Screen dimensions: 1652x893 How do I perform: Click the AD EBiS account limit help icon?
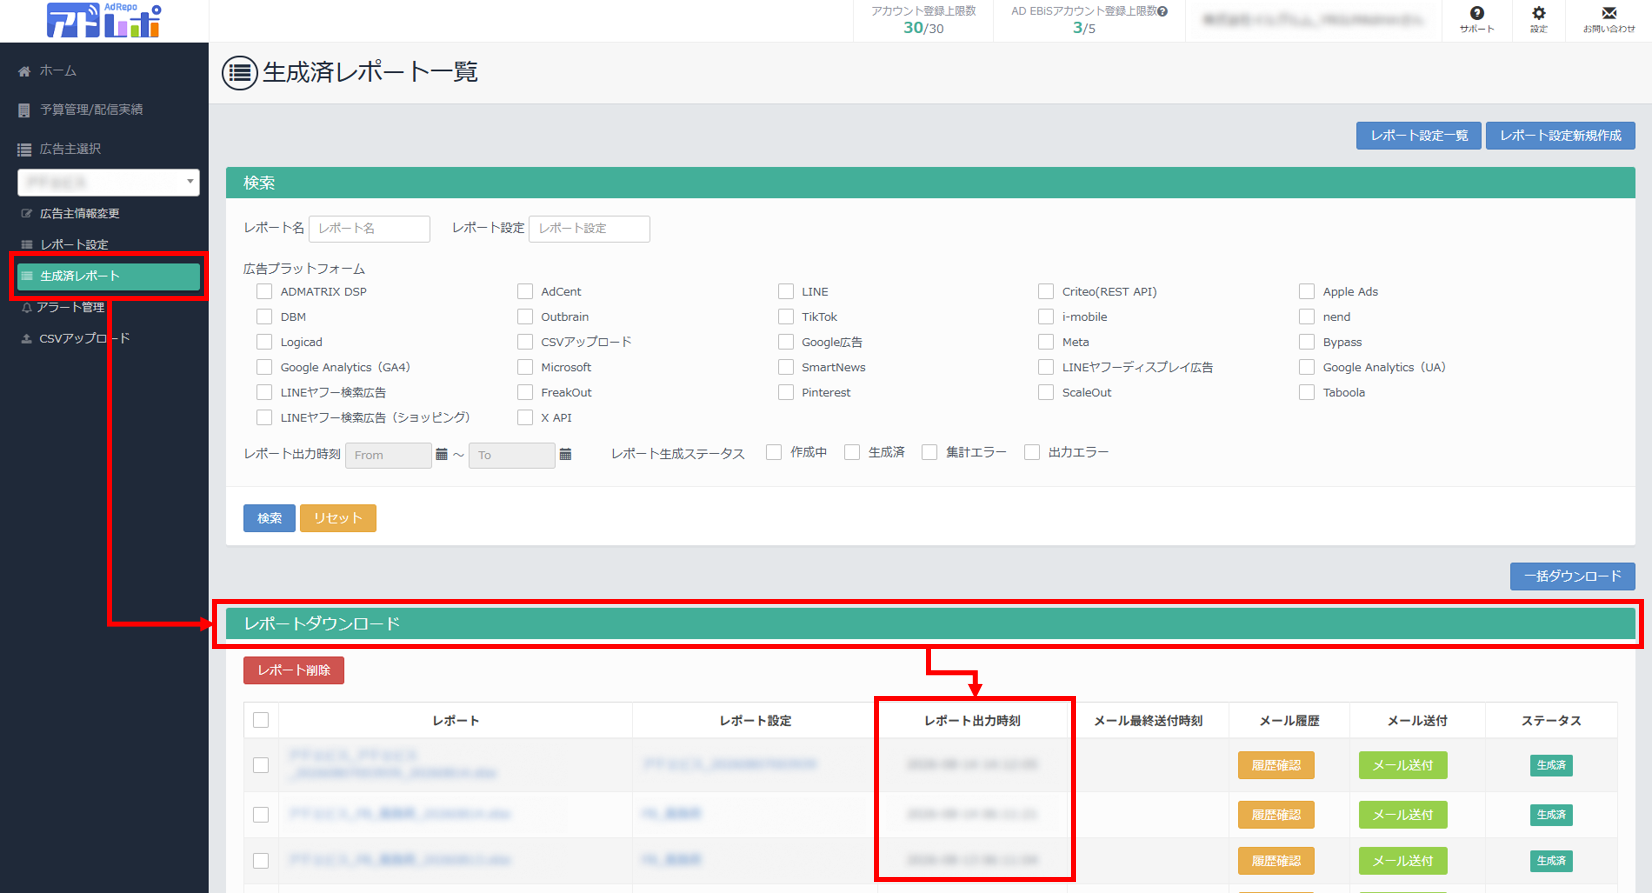pos(1162,12)
